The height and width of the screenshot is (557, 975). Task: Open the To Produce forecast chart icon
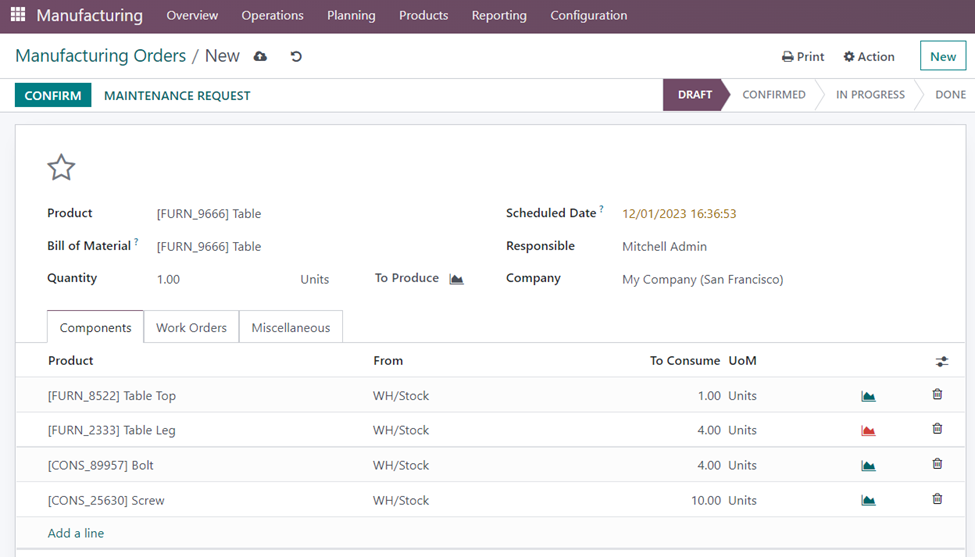coord(456,279)
